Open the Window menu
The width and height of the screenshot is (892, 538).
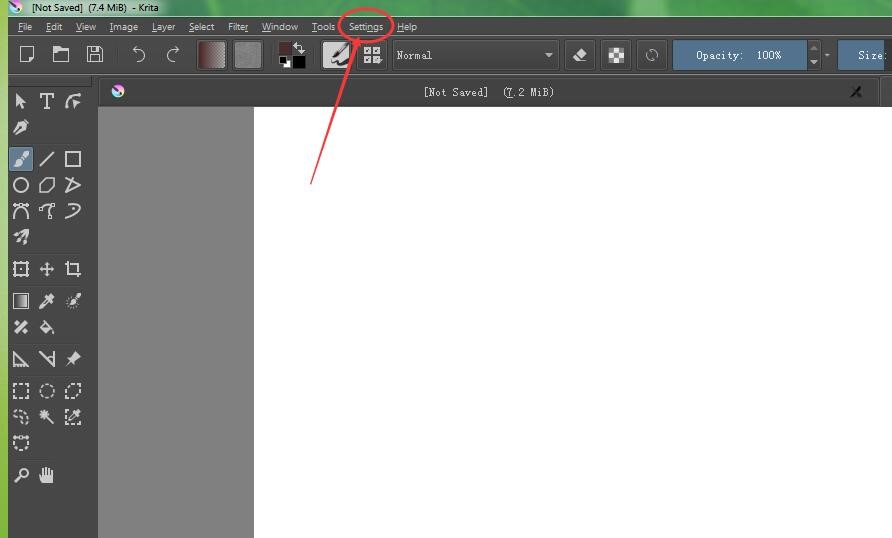pos(279,27)
